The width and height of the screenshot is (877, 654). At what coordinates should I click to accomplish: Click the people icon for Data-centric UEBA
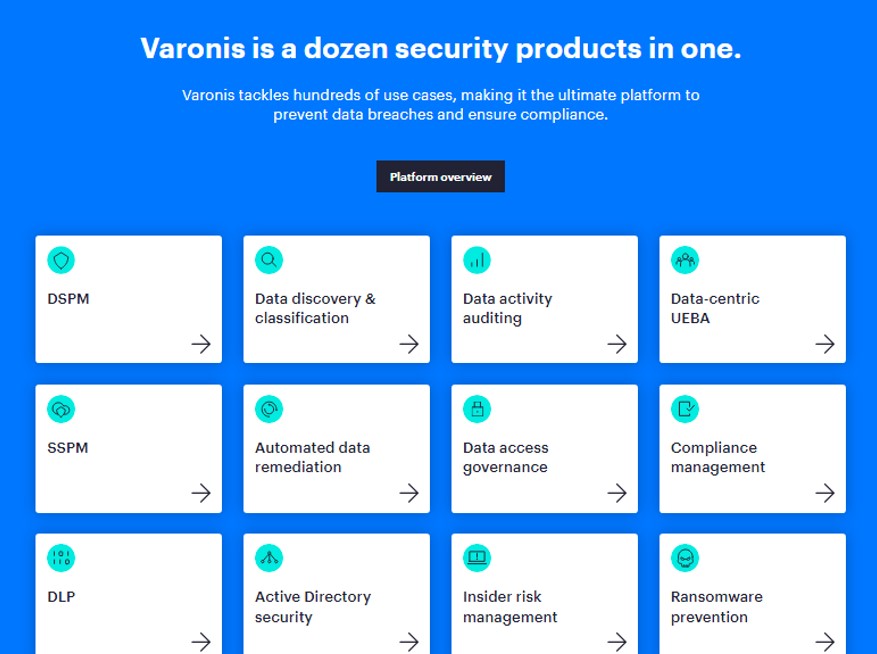pos(685,260)
